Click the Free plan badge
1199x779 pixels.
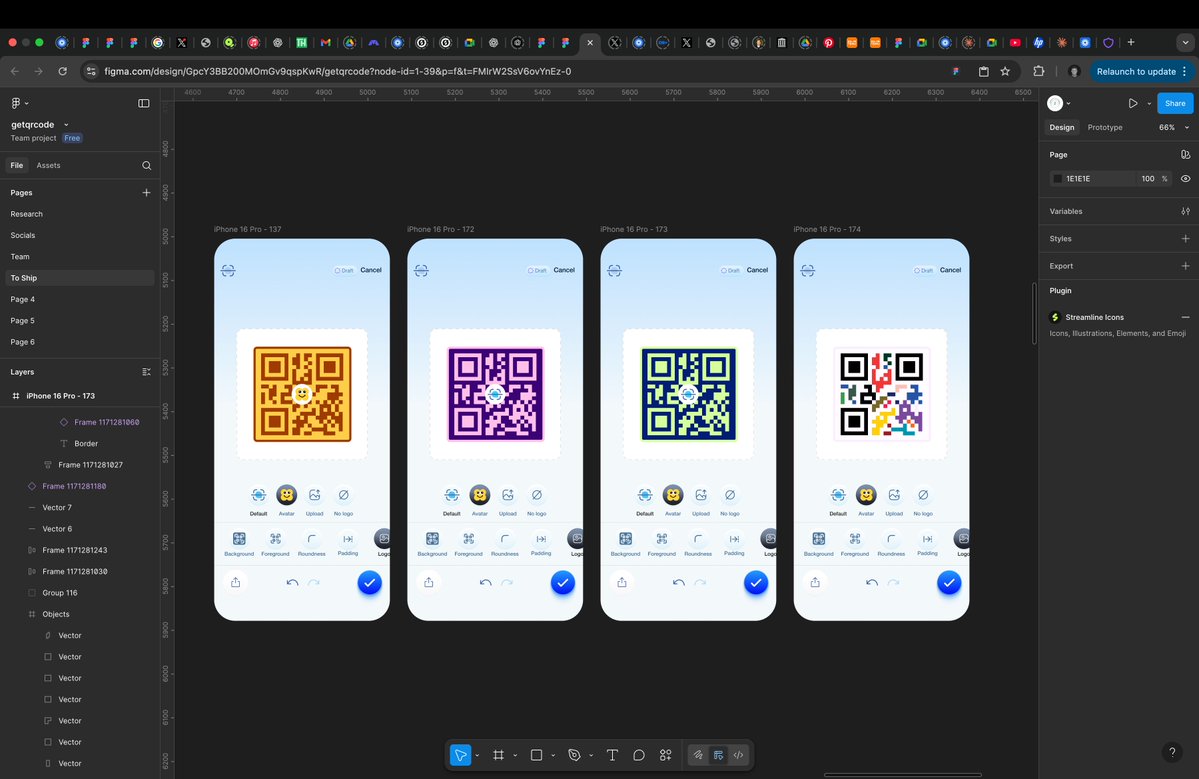[x=72, y=138]
